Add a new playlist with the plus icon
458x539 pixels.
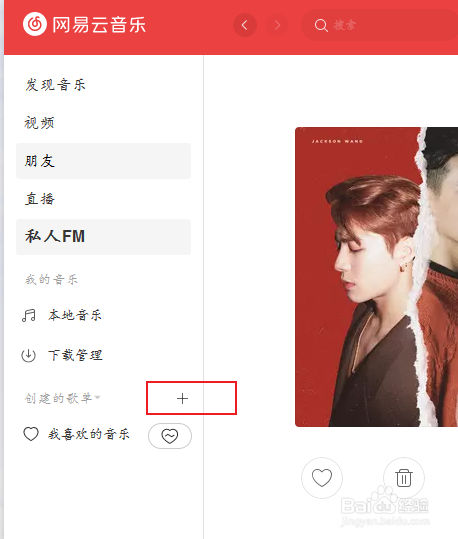(x=182, y=398)
